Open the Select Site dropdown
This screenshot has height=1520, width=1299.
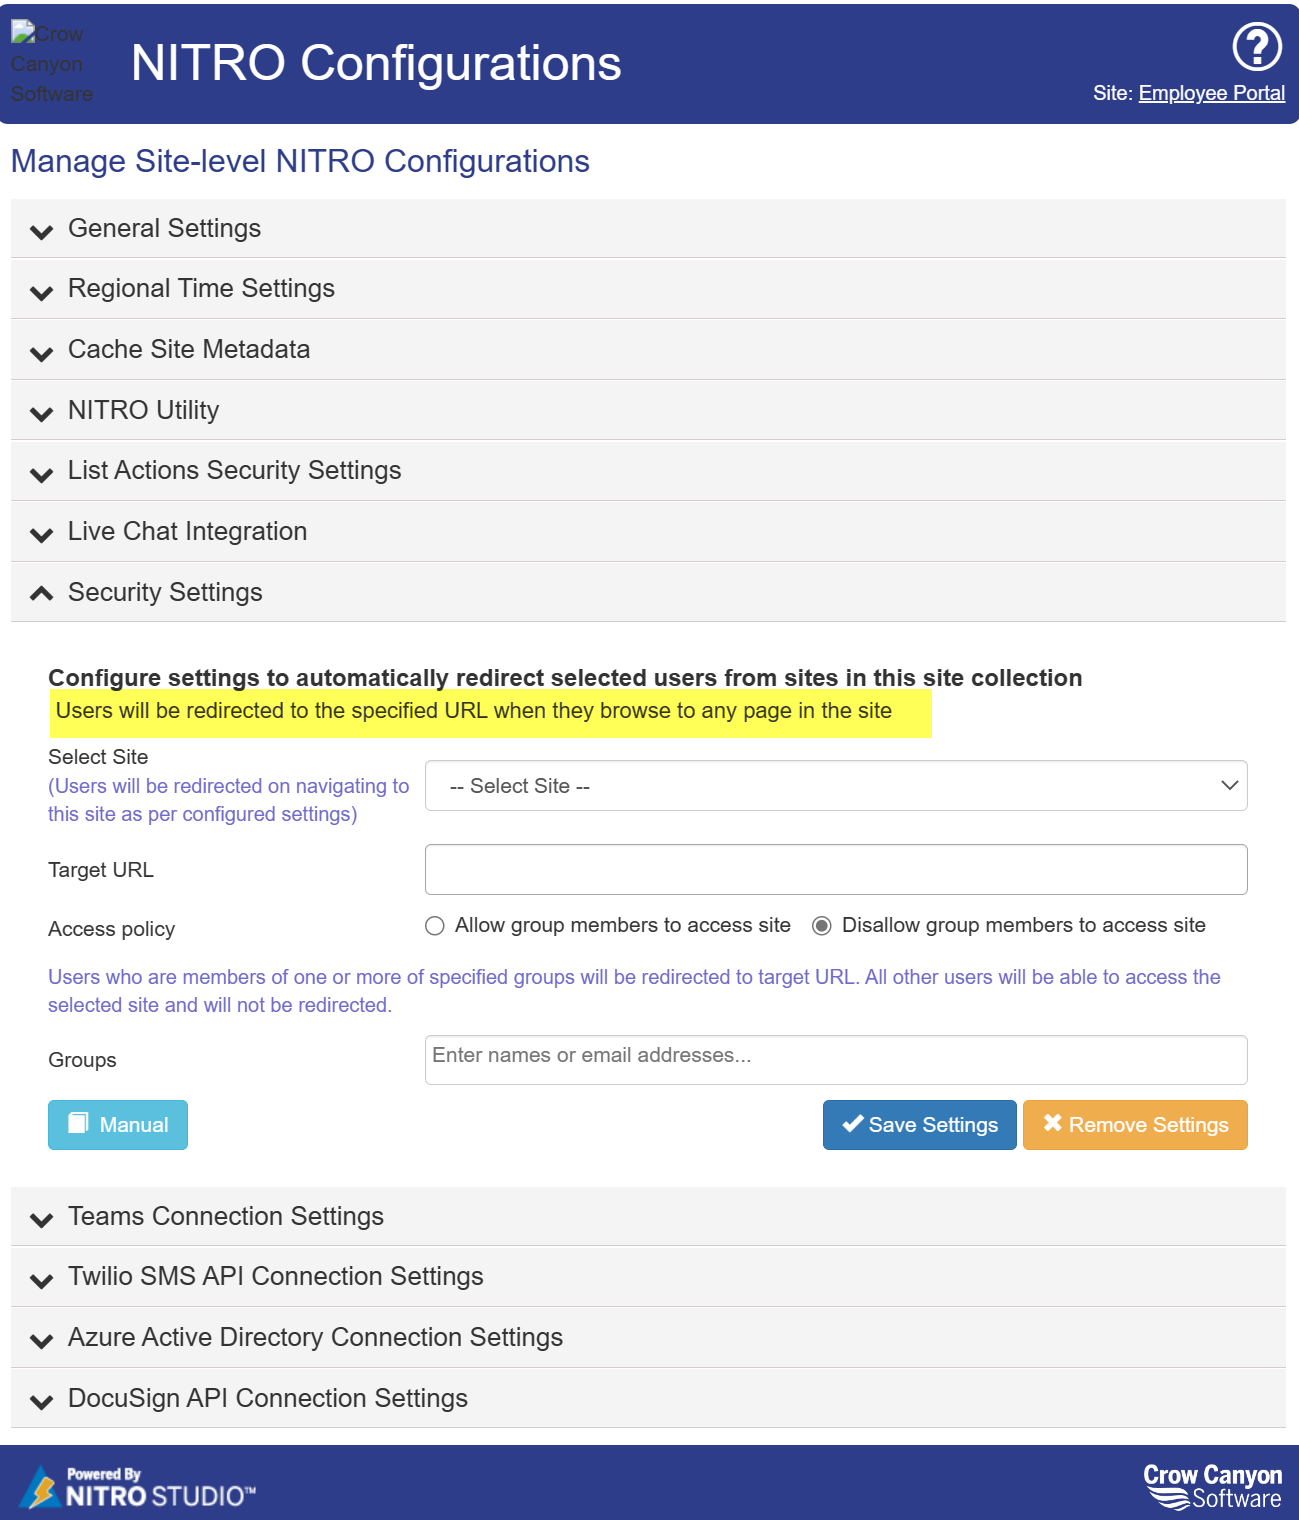[836, 786]
